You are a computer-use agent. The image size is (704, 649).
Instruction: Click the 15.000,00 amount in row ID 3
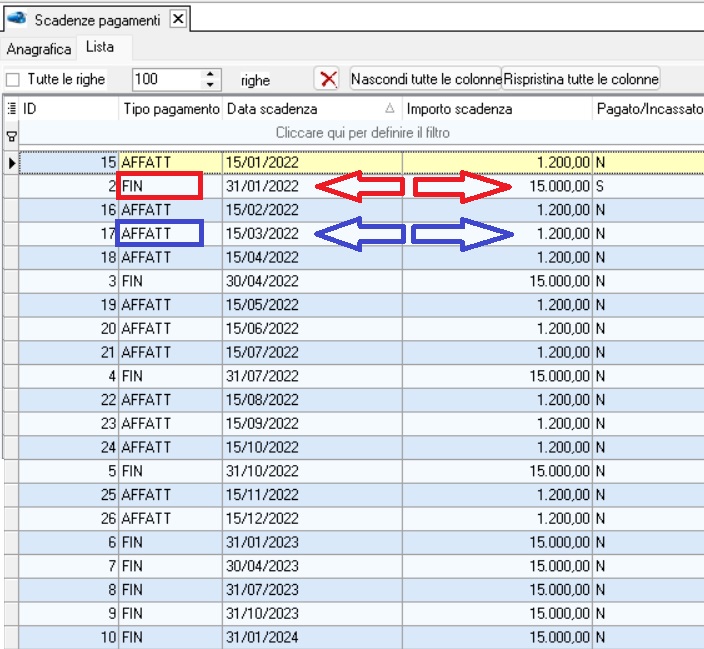pos(497,281)
